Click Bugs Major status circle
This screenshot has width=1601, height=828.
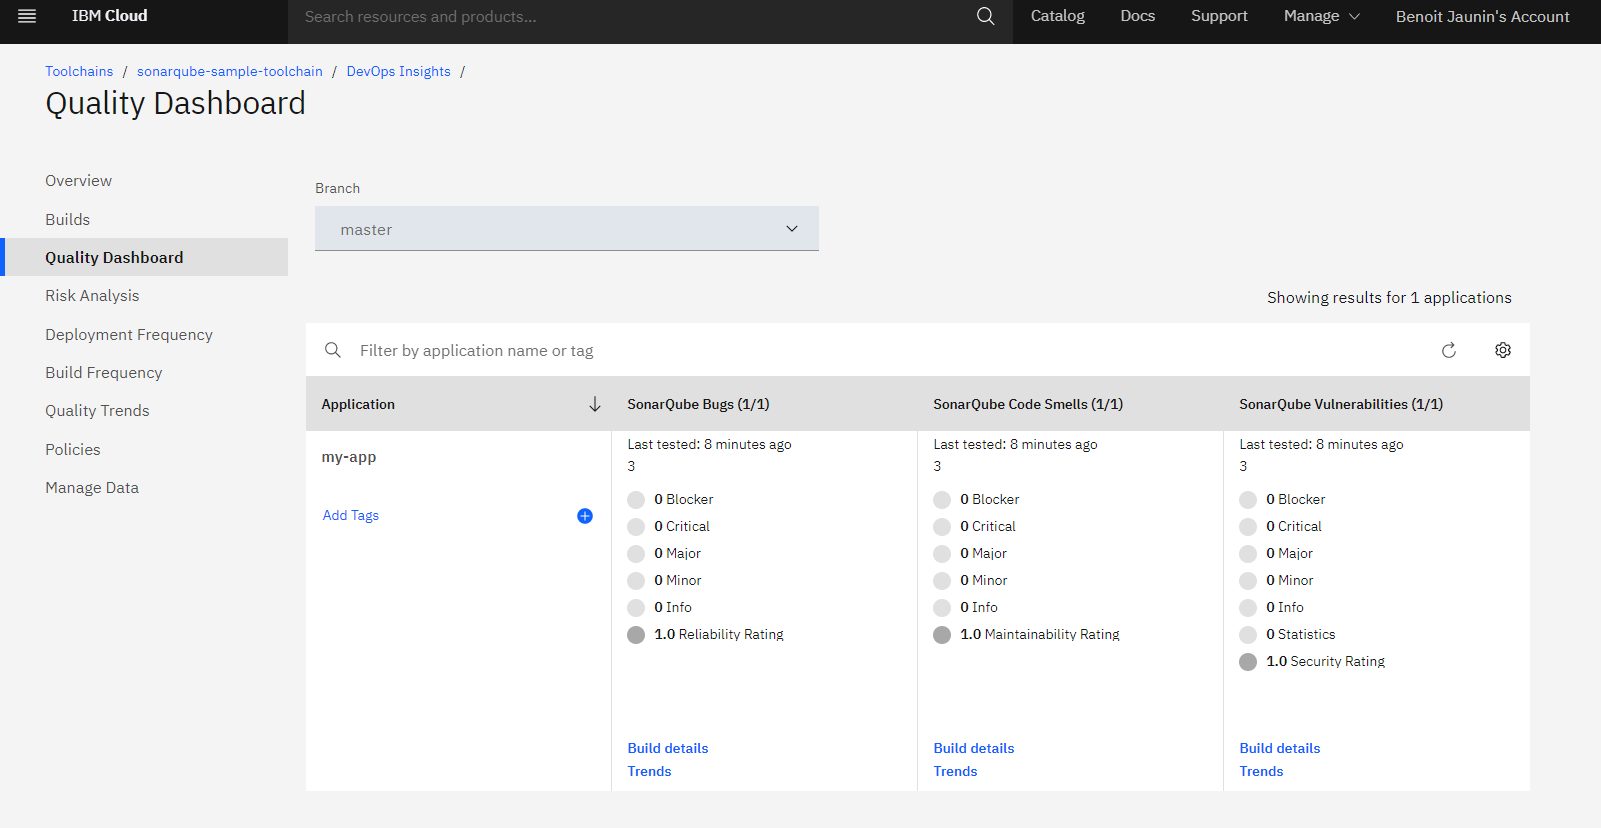pyautogui.click(x=636, y=554)
